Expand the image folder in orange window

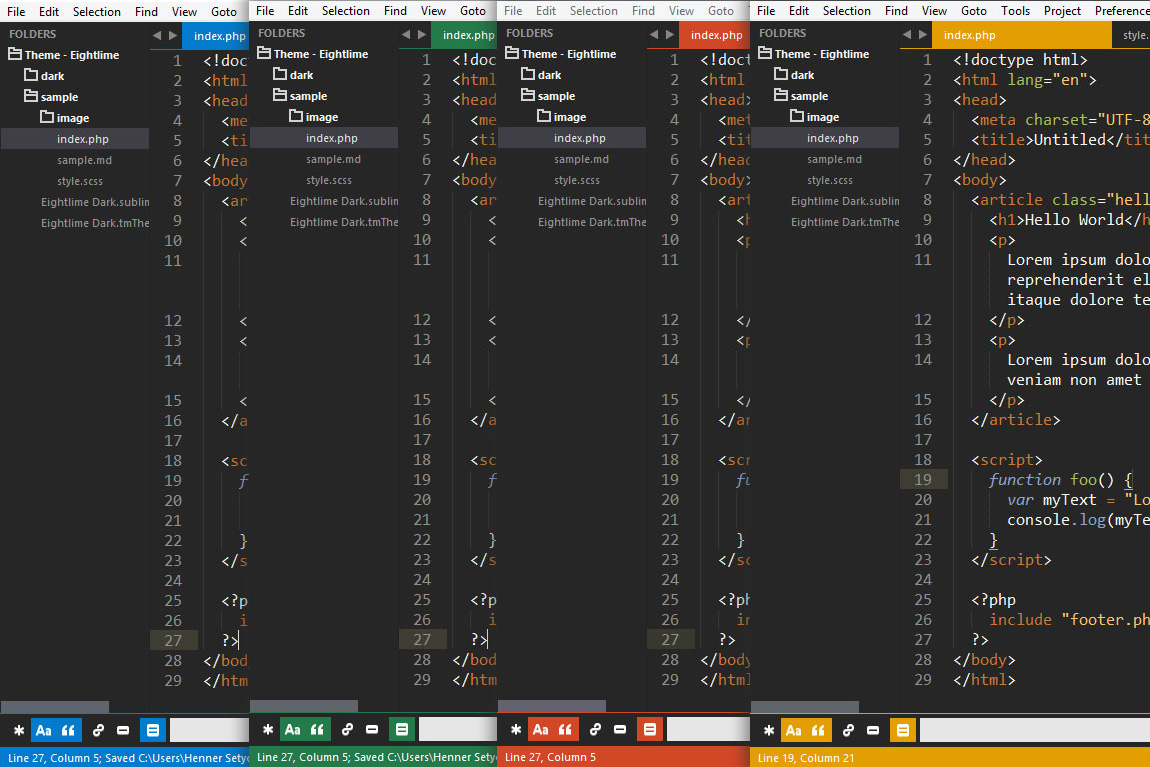pos(797,117)
